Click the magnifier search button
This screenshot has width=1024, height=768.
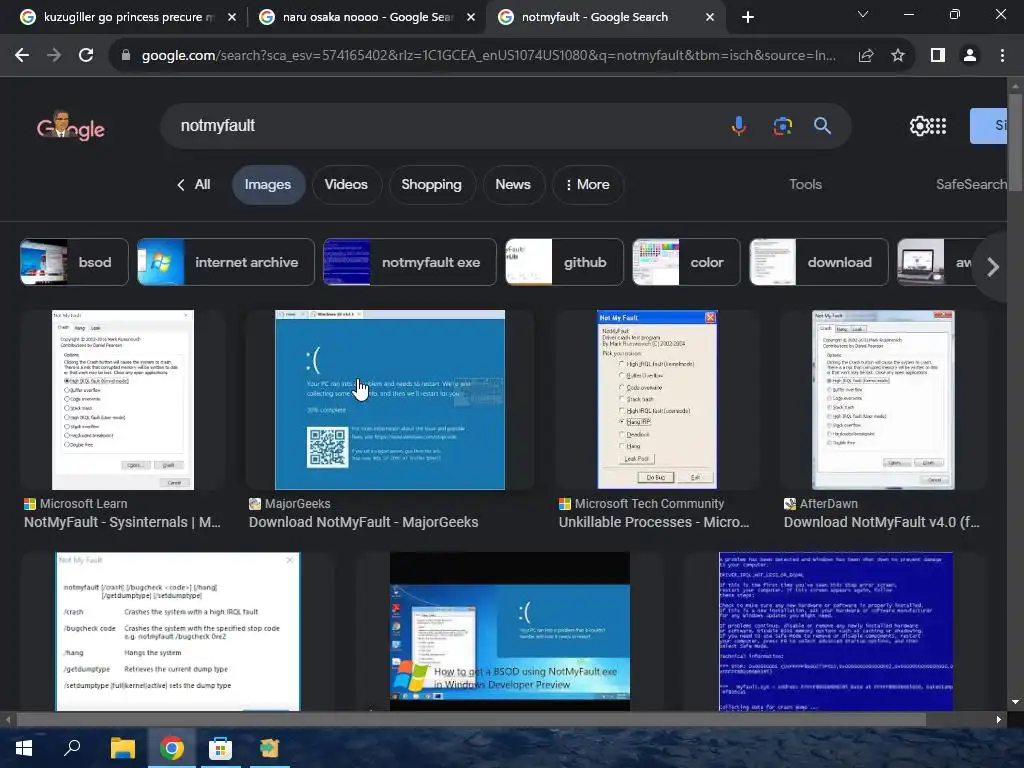point(822,125)
